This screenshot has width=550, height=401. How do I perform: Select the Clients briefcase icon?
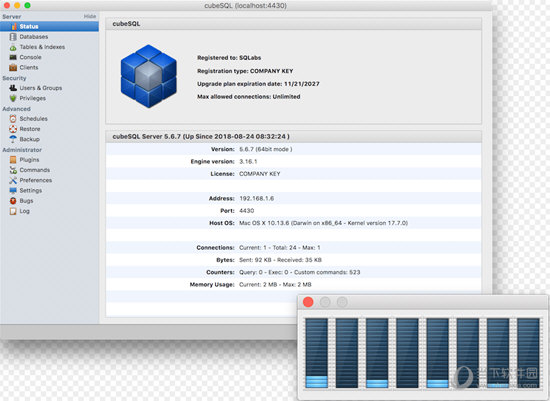[13, 67]
